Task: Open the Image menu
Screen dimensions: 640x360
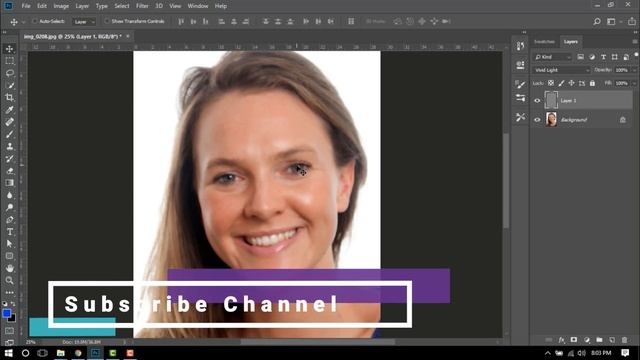Action: click(61, 6)
